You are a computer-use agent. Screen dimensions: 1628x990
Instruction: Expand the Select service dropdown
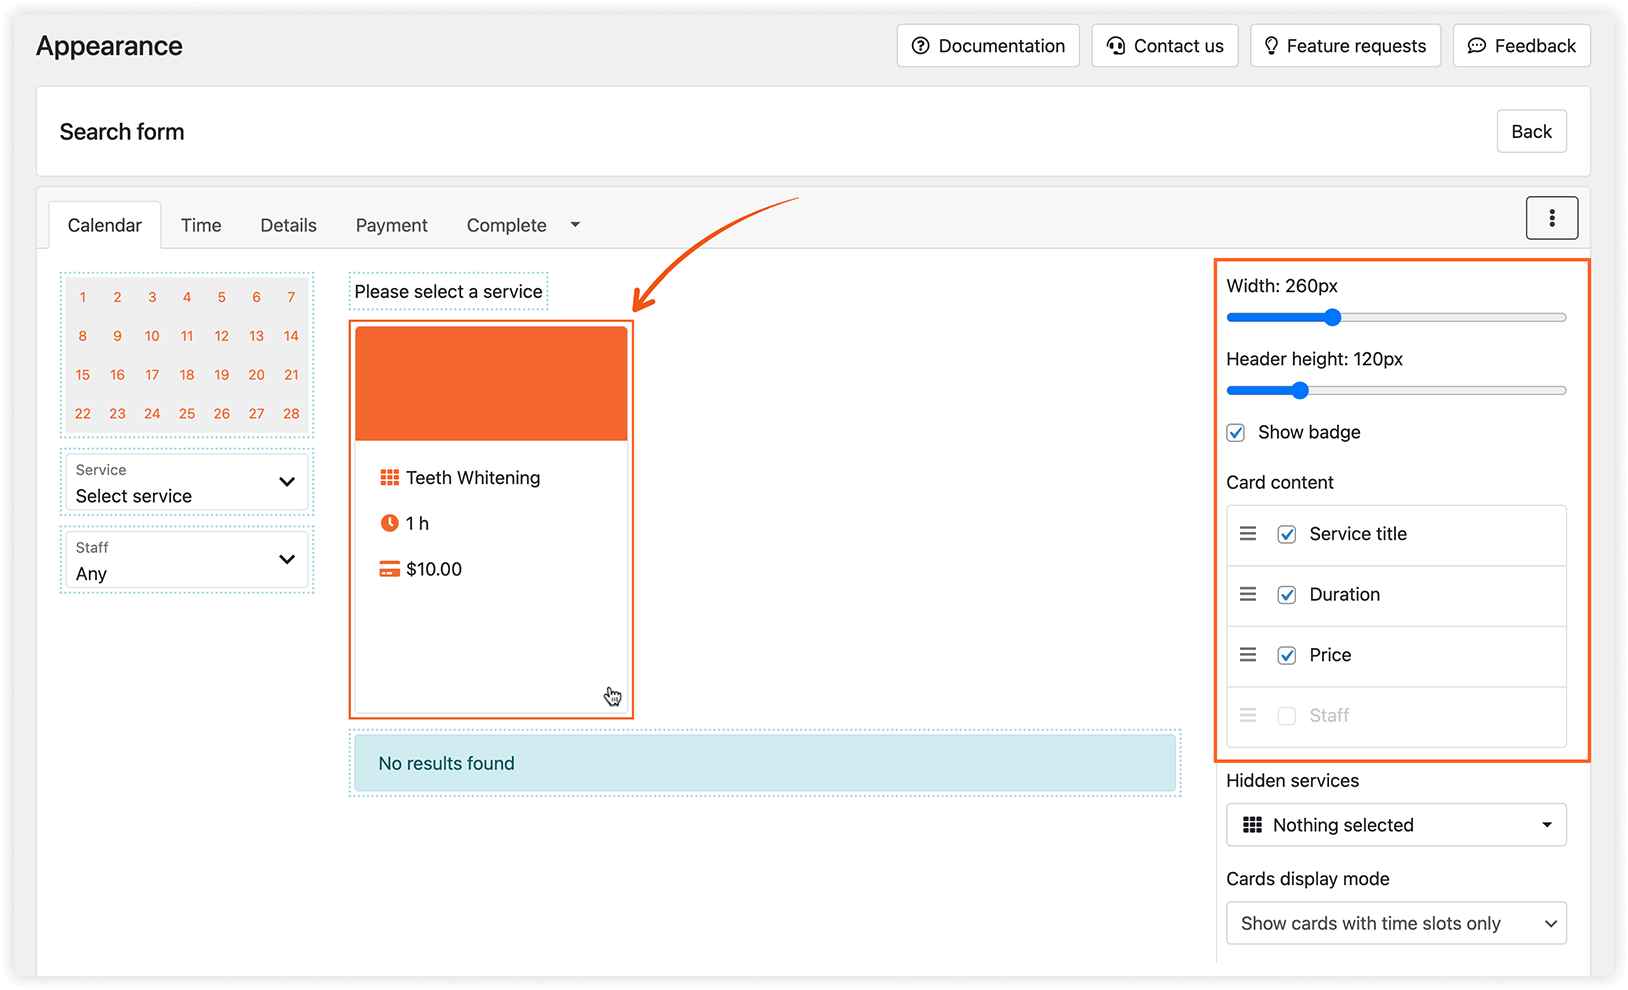point(186,483)
